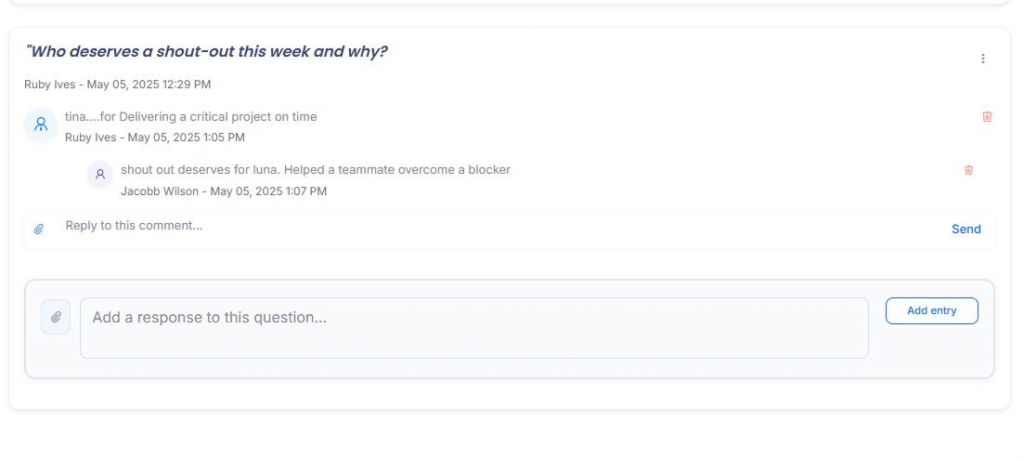
Task: Click the Jacobb Wilson 1:07 PM author line
Action: [223, 191]
